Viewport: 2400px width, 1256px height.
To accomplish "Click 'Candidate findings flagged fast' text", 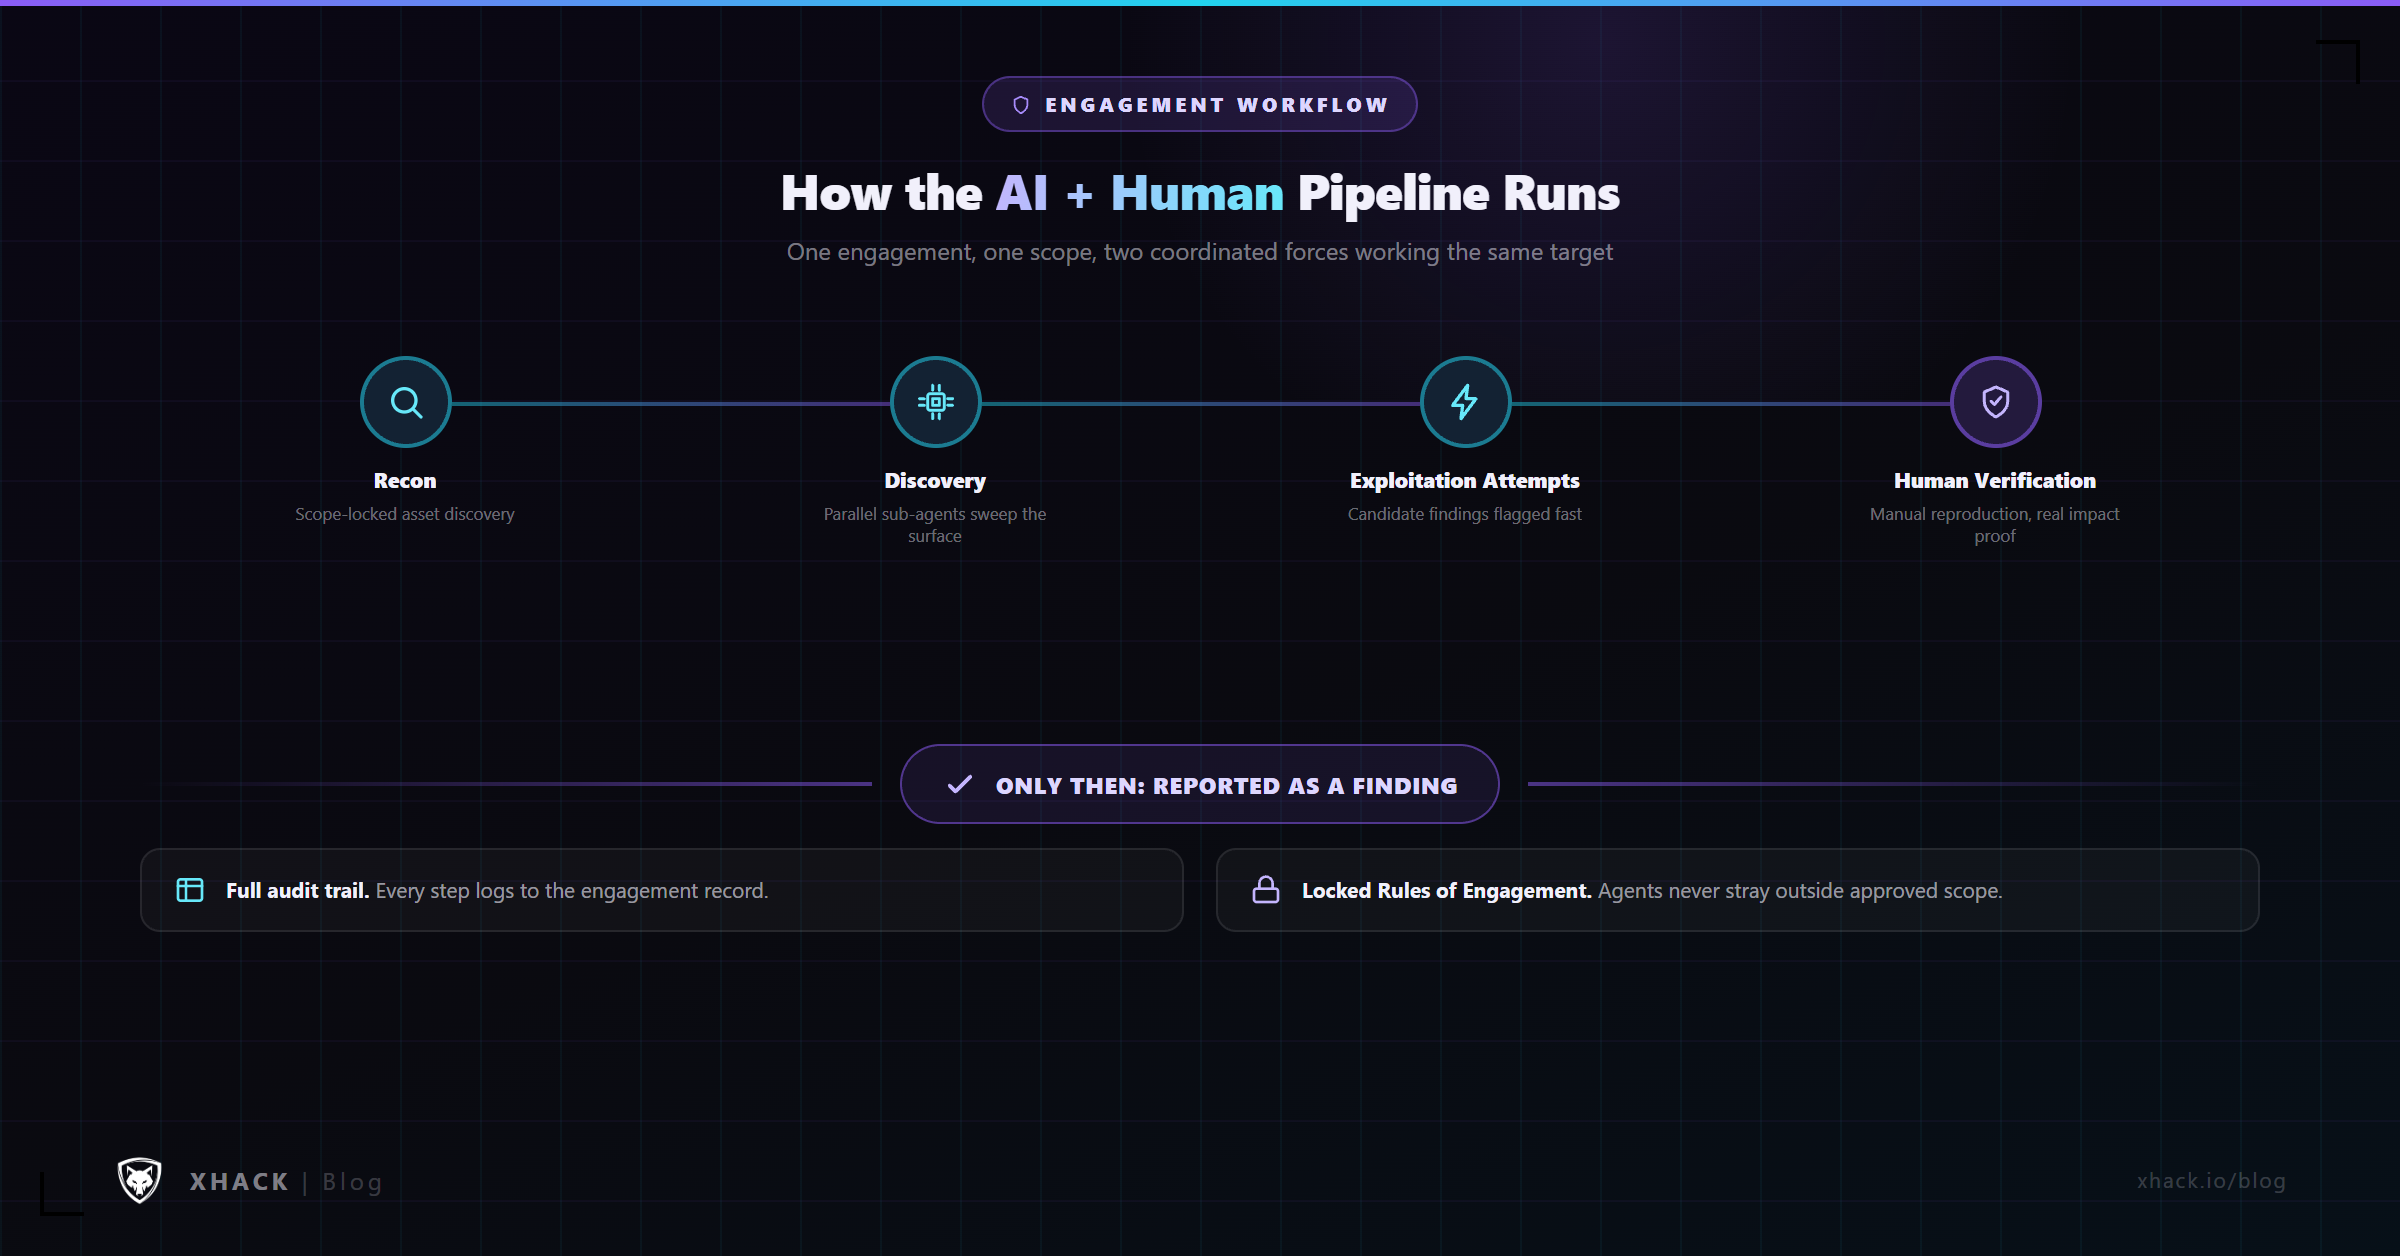I will (x=1465, y=514).
